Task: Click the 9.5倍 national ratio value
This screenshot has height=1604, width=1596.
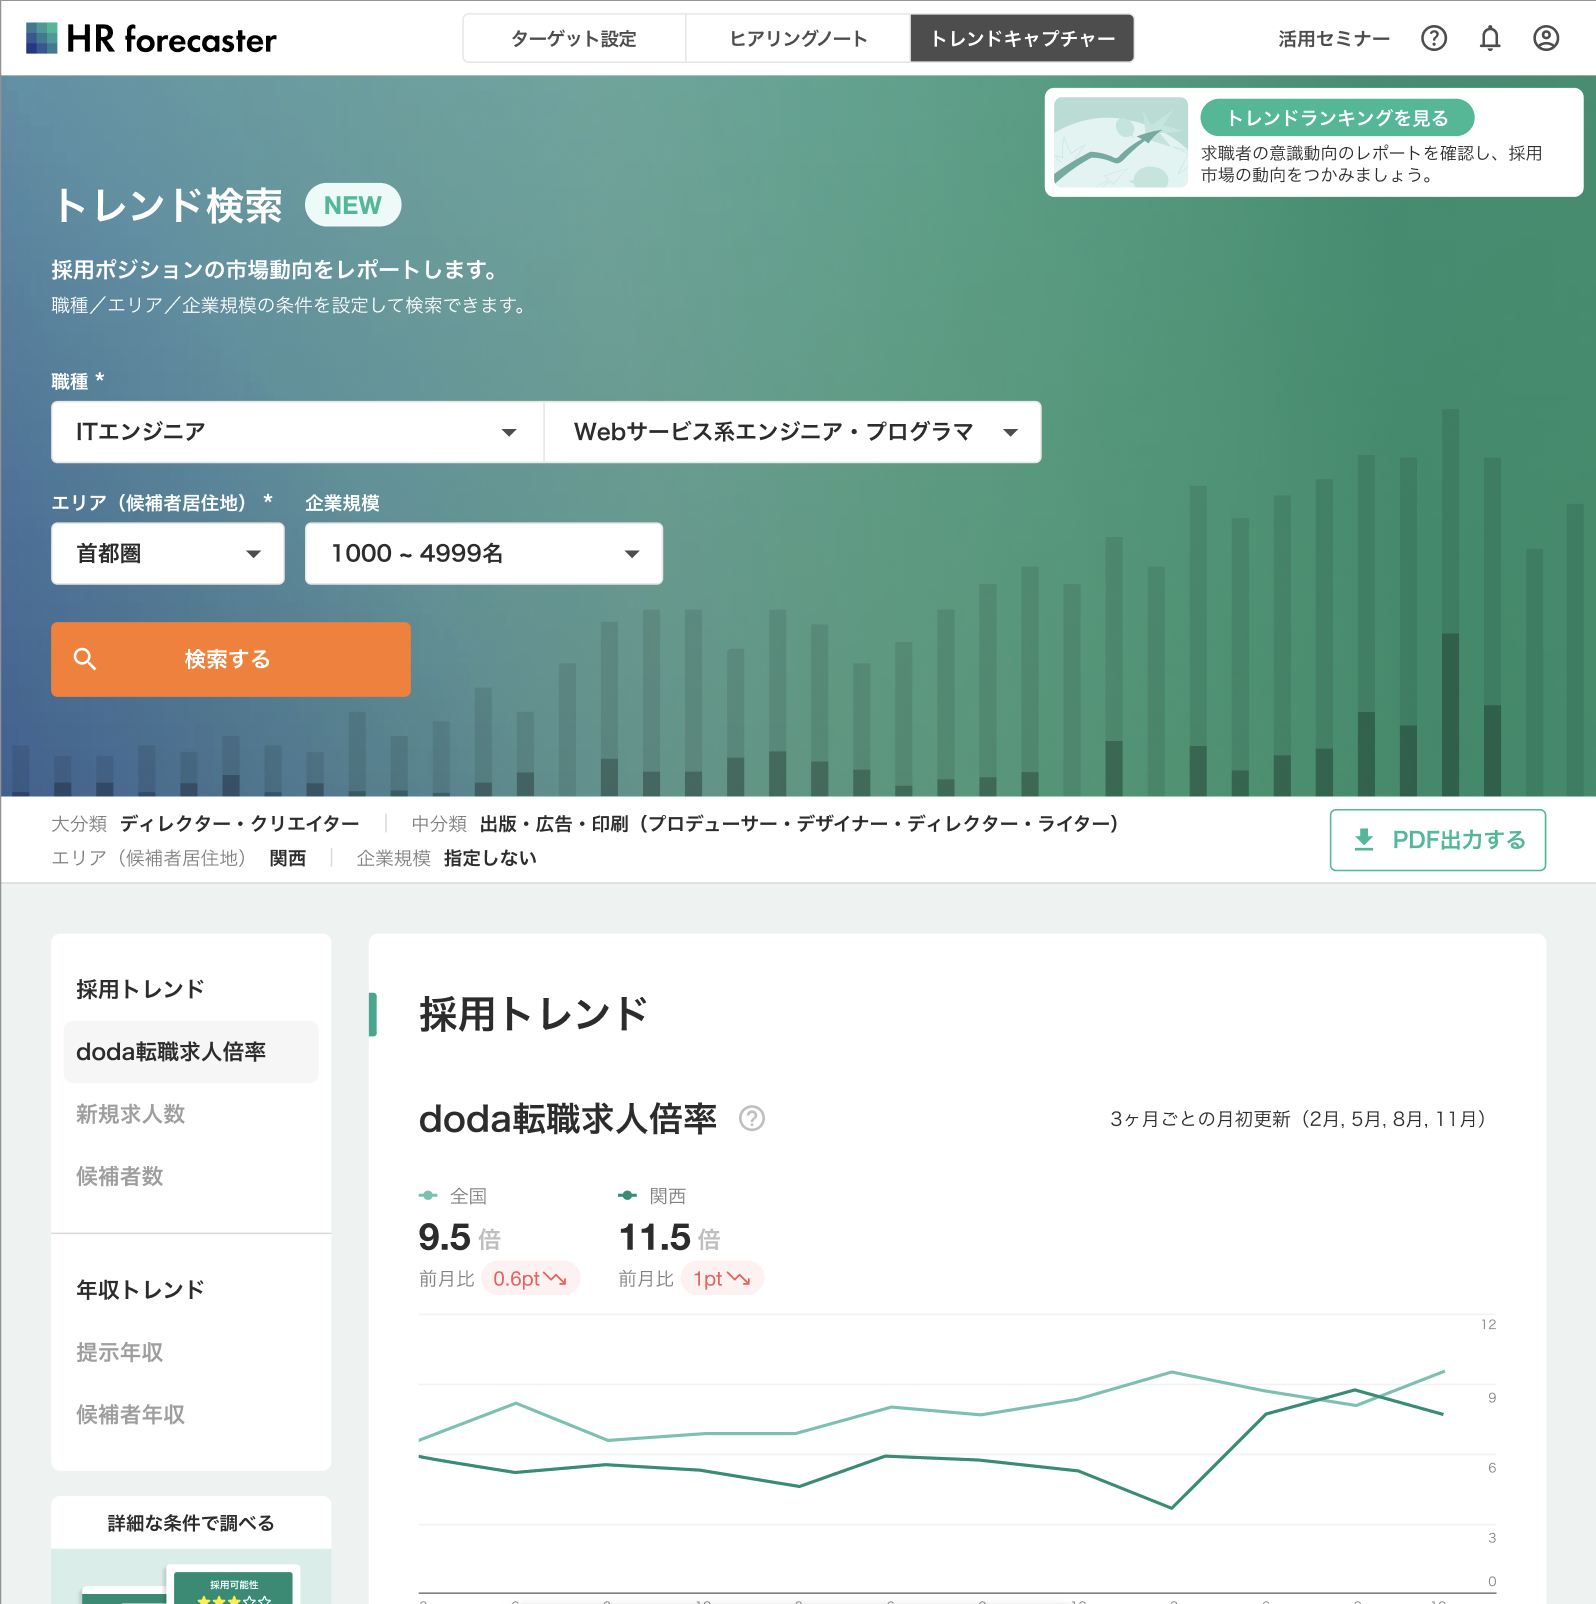Action: pos(459,1238)
